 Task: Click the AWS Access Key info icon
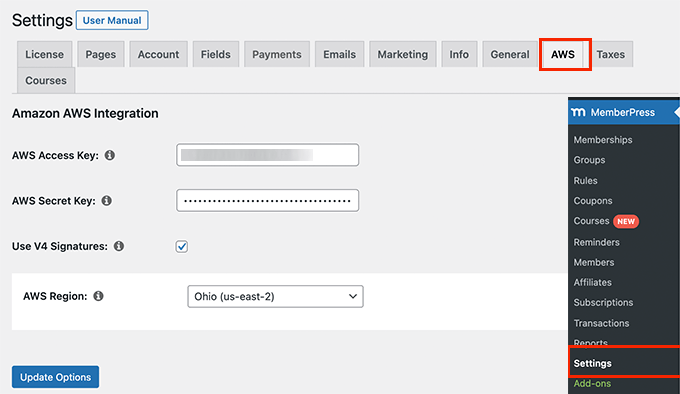[x=110, y=155]
